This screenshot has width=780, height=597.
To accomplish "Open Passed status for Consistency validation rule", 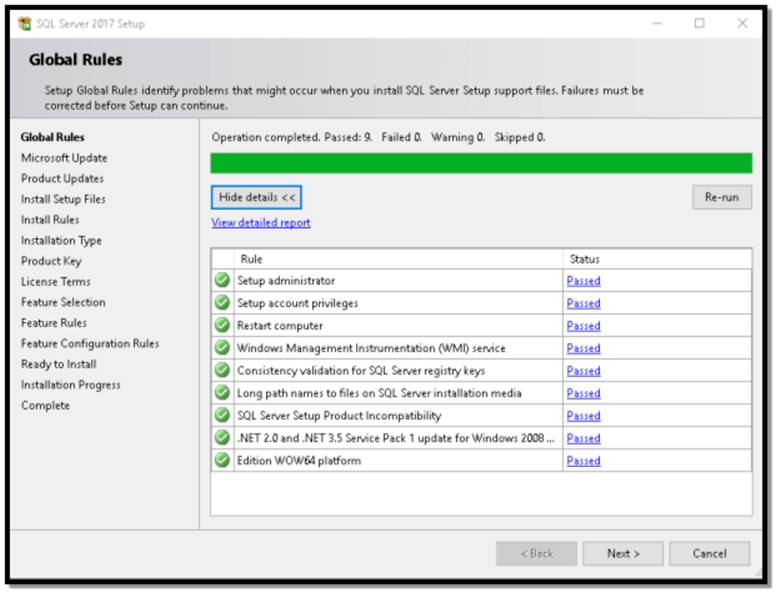I will pyautogui.click(x=584, y=371).
